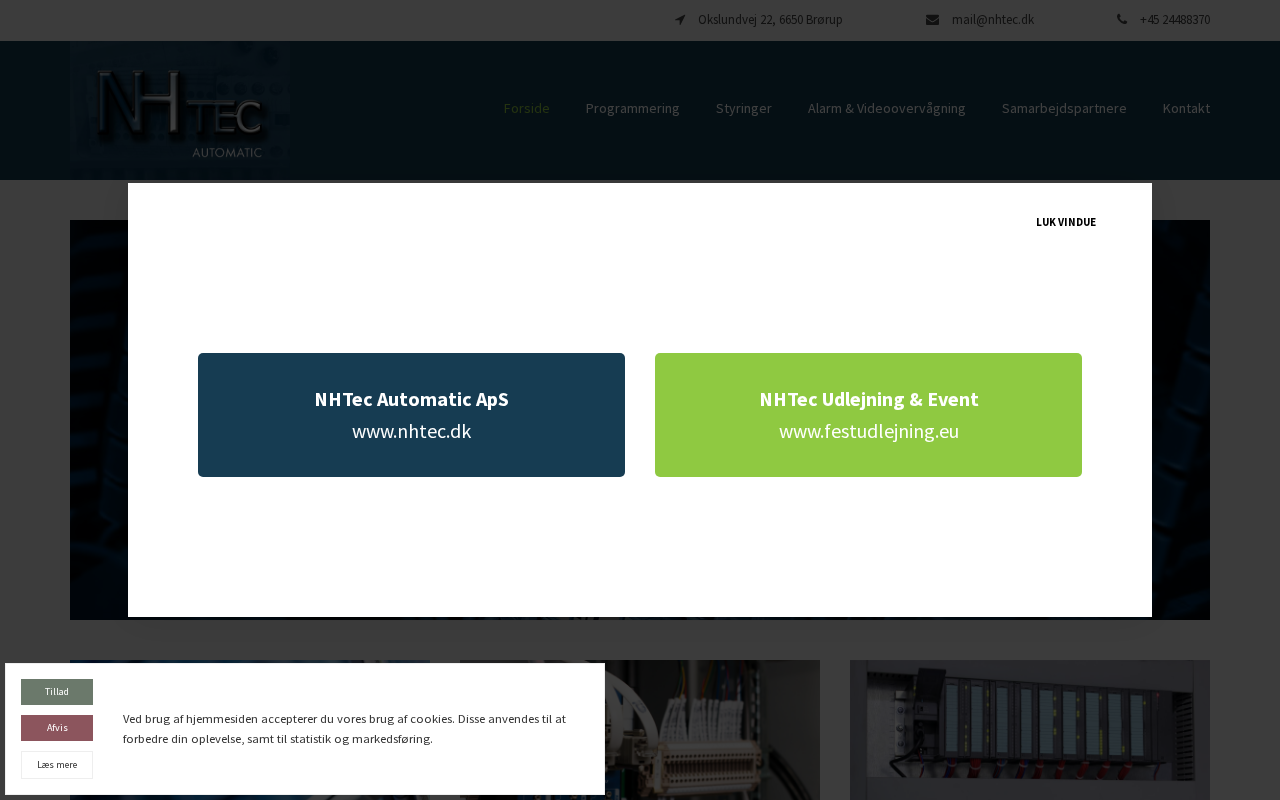Choose NHTec Automatic ApS www.nhtec.dk
This screenshot has width=1280, height=800.
411,415
